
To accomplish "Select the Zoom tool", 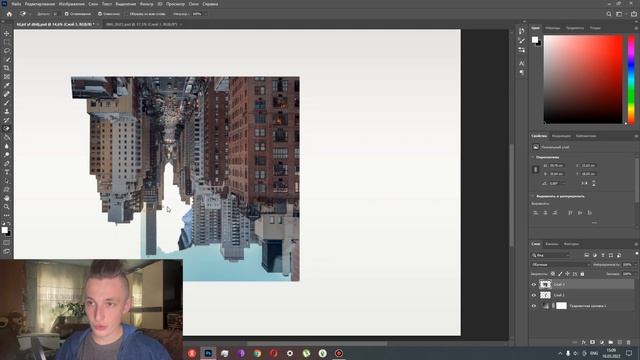I will [7, 207].
